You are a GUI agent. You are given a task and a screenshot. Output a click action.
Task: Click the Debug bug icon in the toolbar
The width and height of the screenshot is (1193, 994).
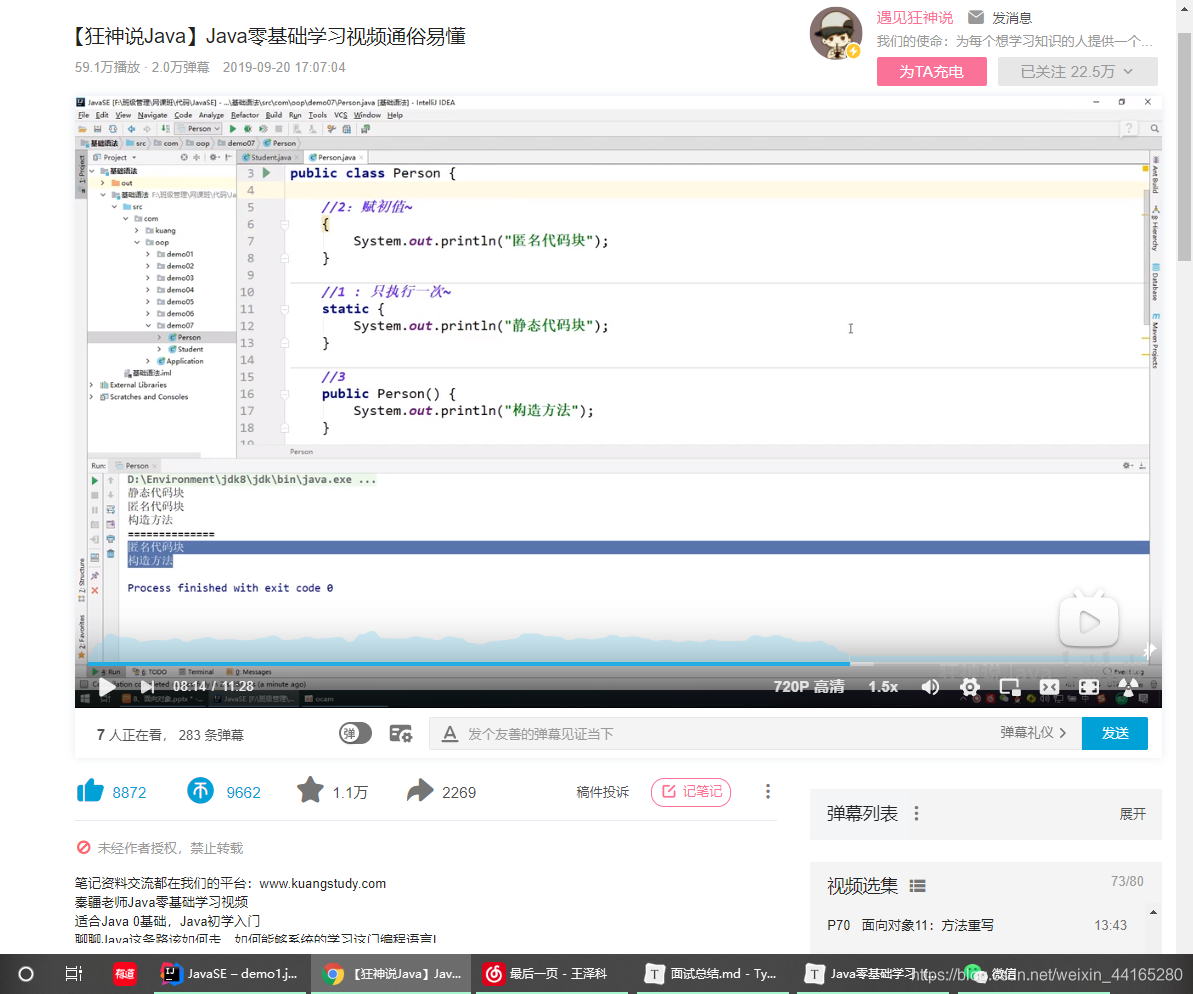(247, 129)
